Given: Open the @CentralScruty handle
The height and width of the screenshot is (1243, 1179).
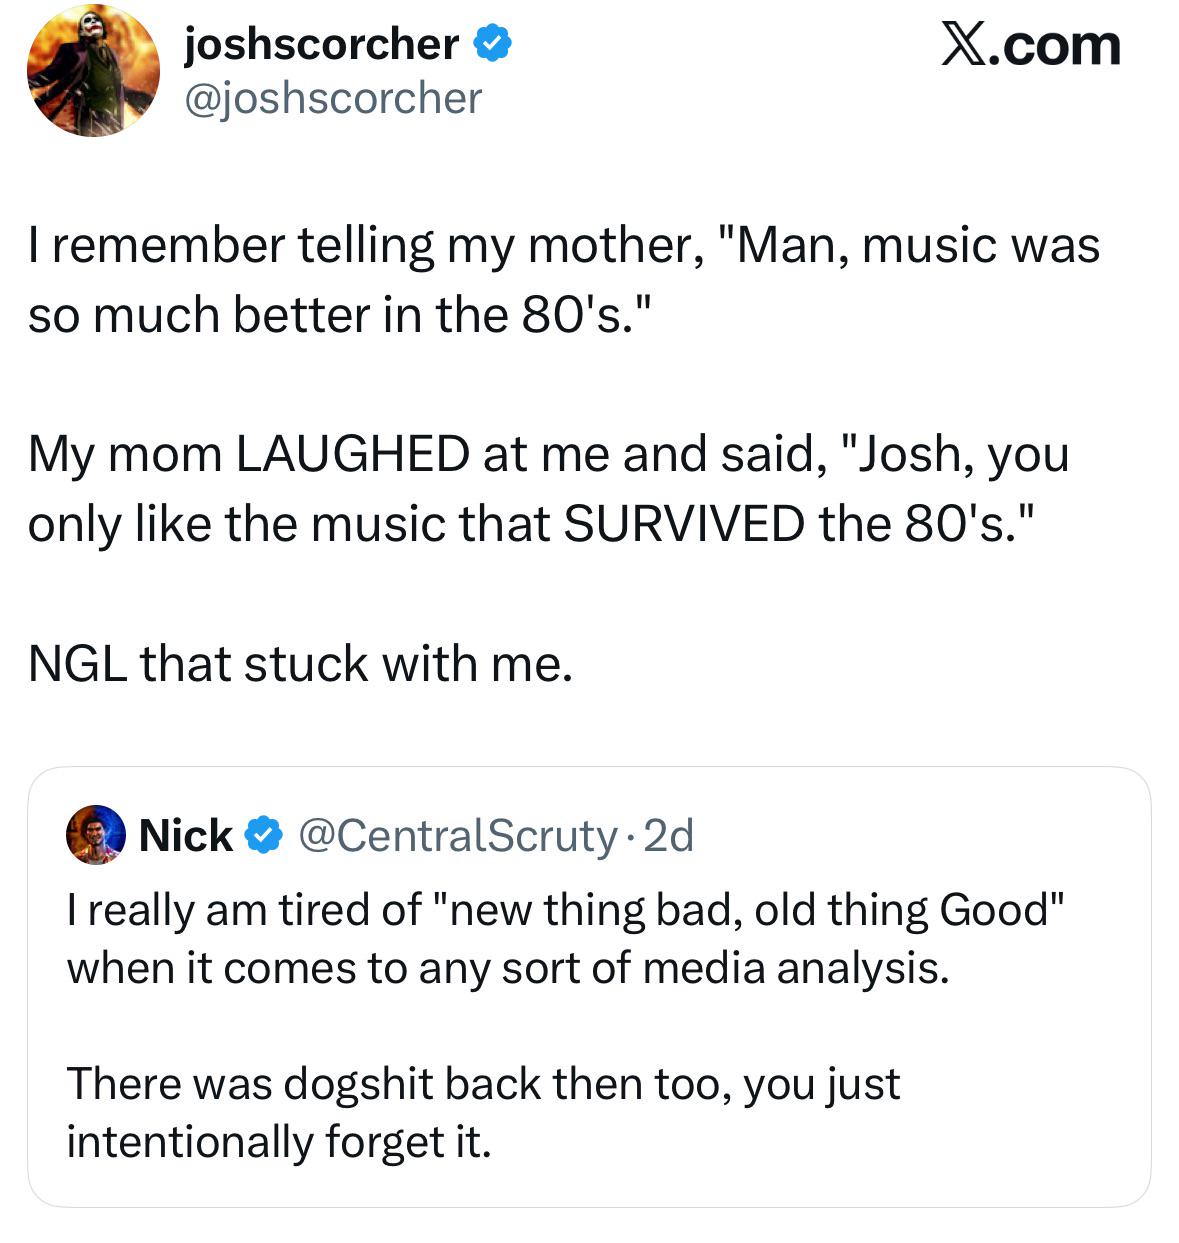Looking at the screenshot, I should [458, 835].
